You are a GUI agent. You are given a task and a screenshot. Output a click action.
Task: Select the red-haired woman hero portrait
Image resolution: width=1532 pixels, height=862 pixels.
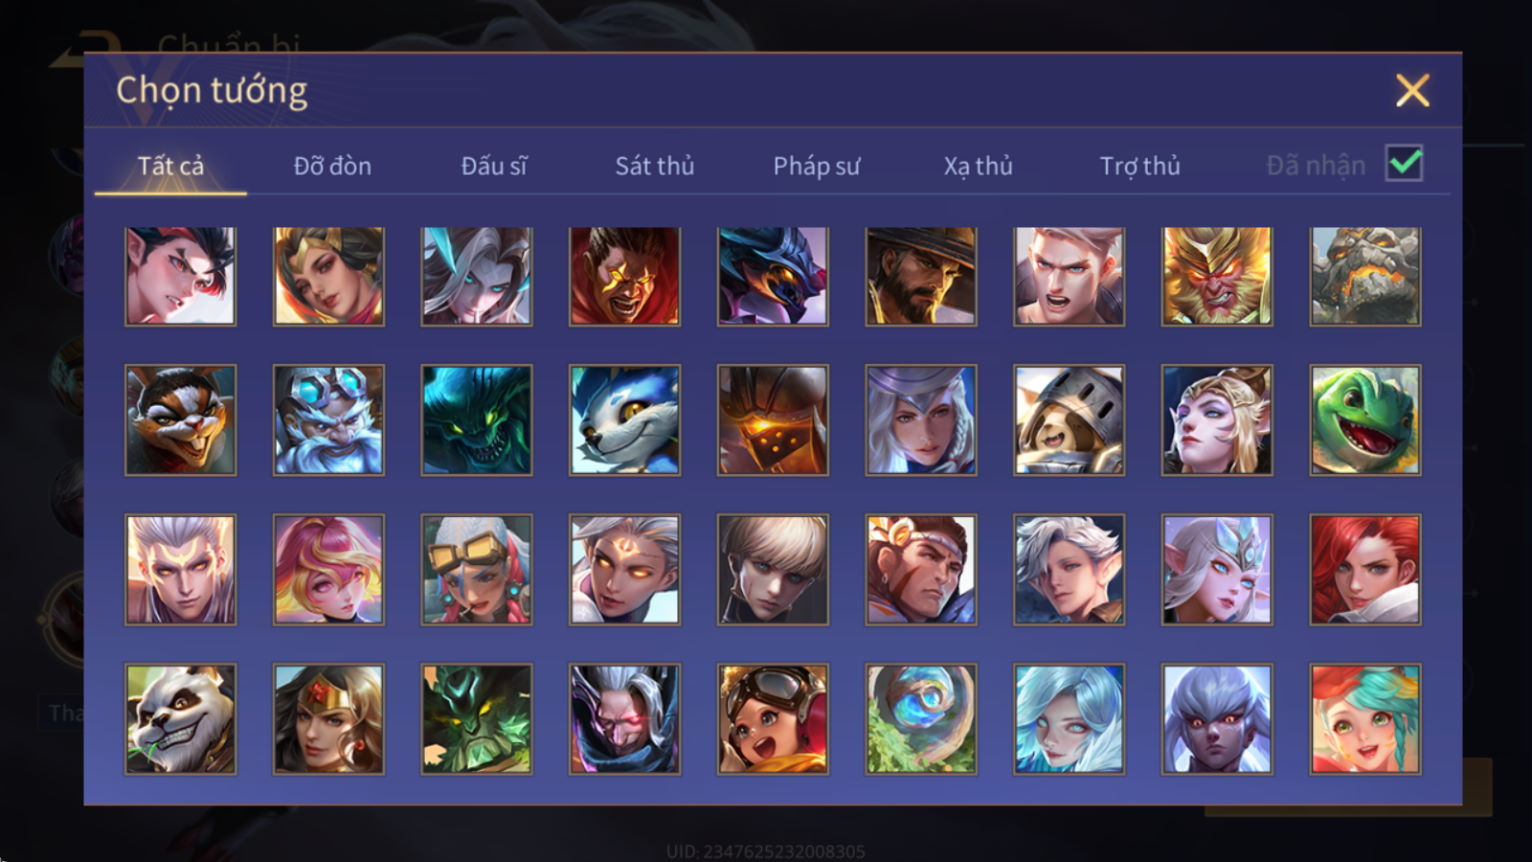pos(1365,570)
